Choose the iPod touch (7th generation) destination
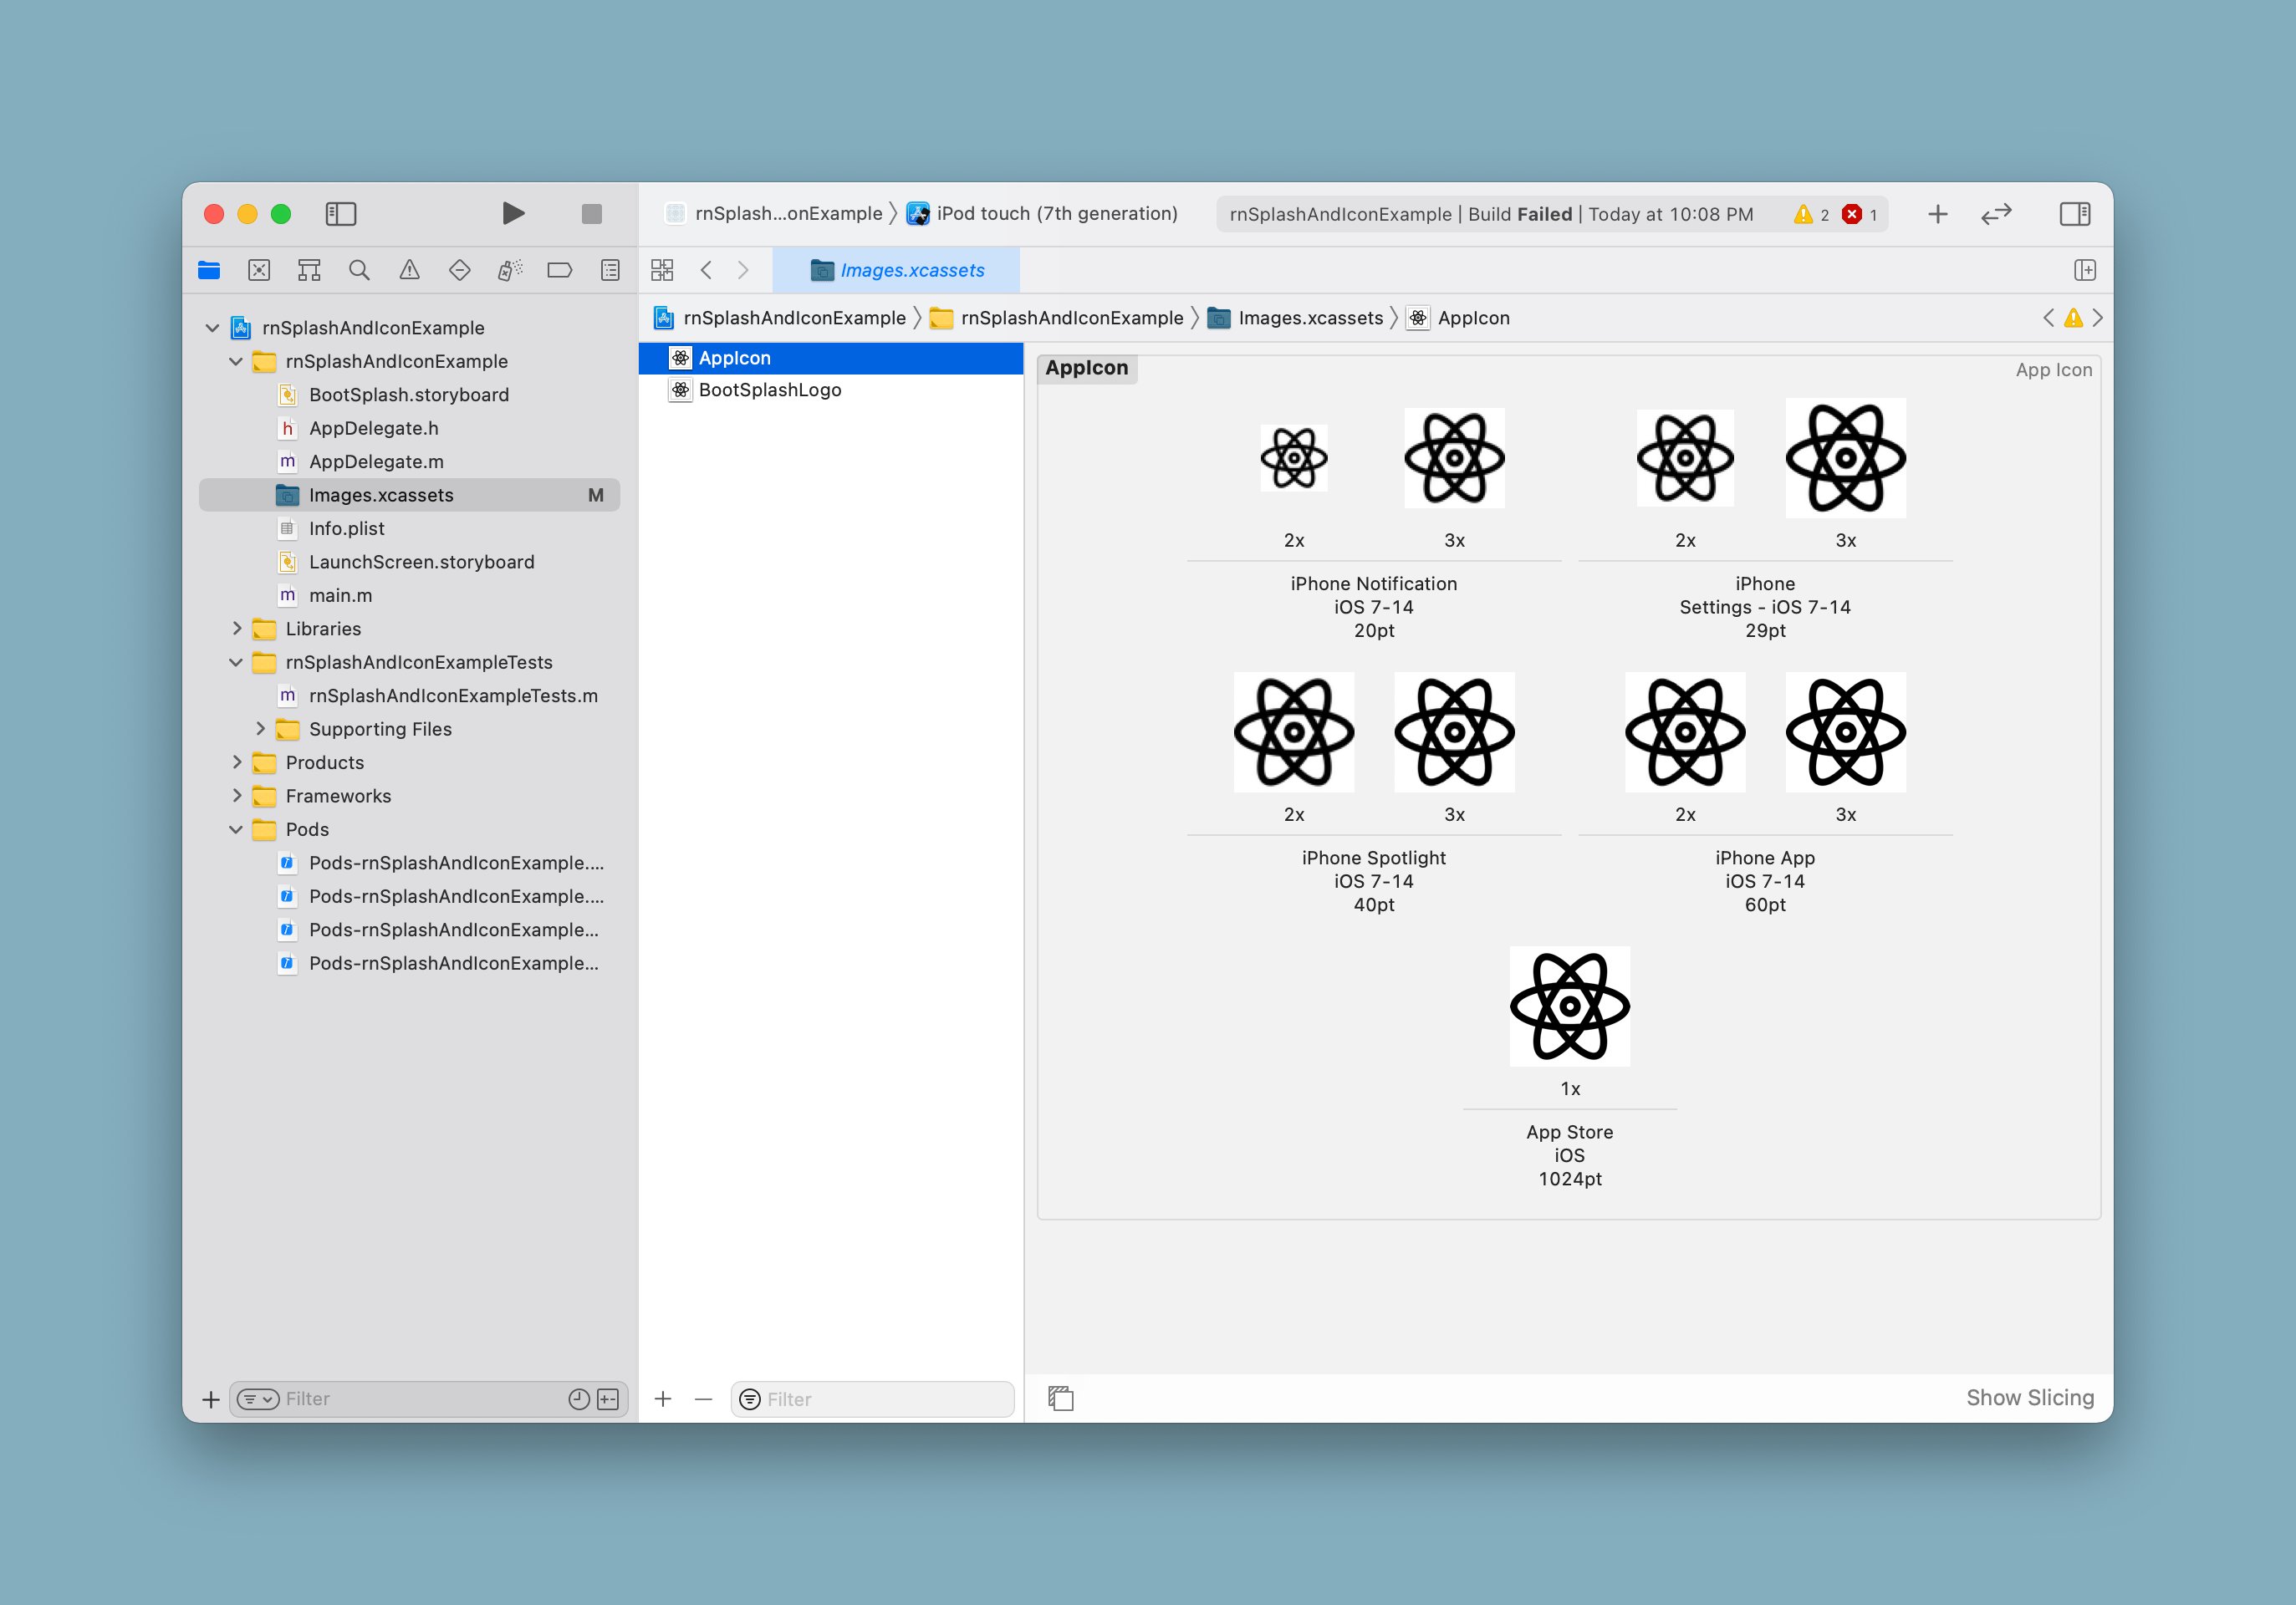The width and height of the screenshot is (2296, 1605). tap(1042, 213)
